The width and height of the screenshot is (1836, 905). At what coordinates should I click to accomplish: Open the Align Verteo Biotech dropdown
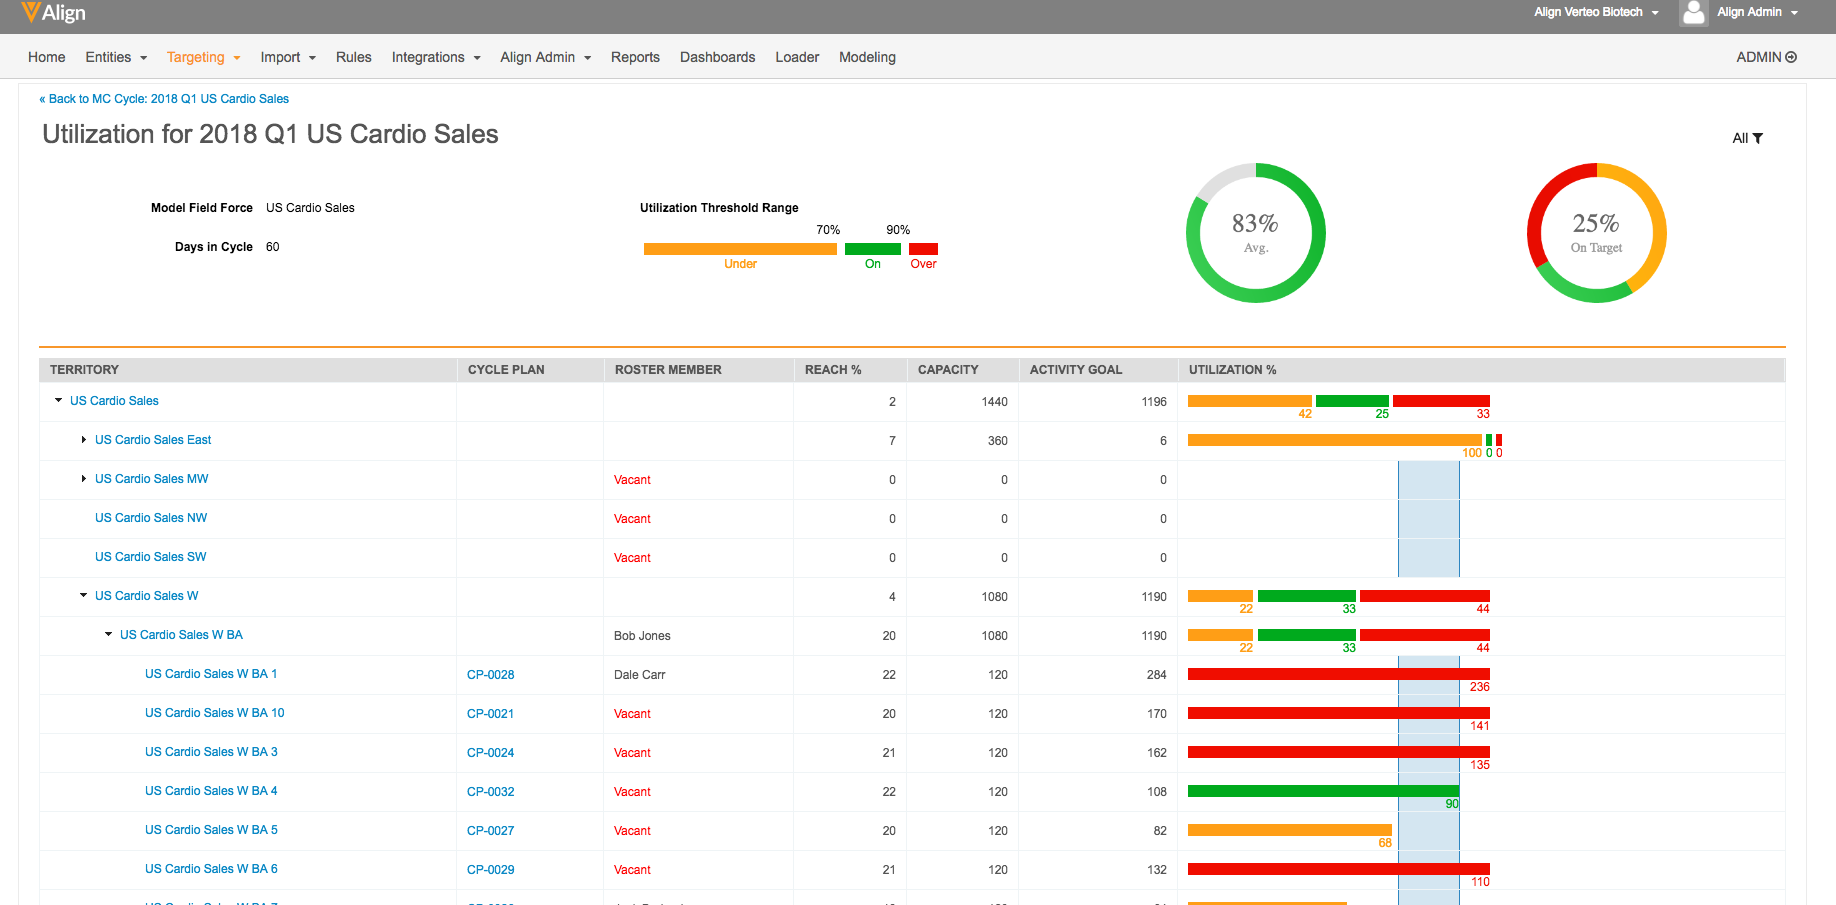1596,13
